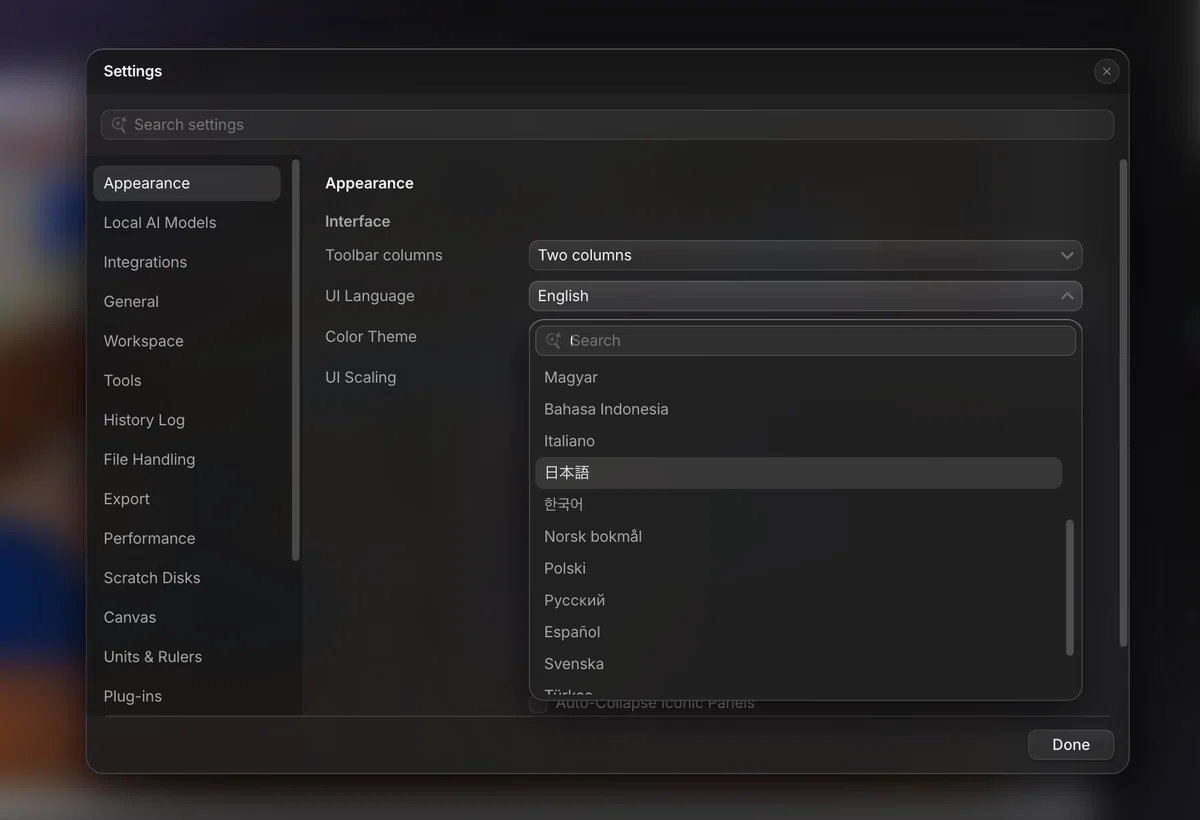
Task: Select 日本語 language option
Action: point(798,473)
